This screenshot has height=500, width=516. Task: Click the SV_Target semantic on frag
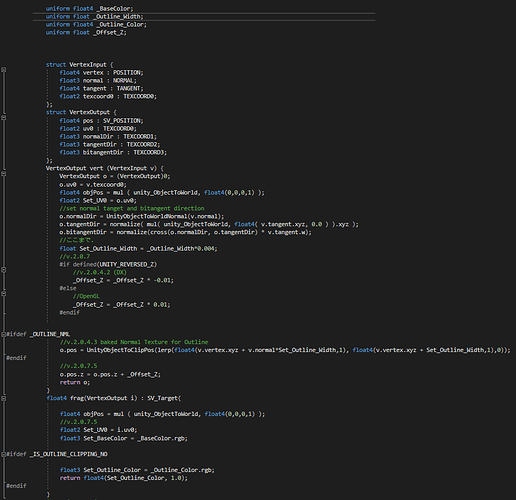click(164, 398)
